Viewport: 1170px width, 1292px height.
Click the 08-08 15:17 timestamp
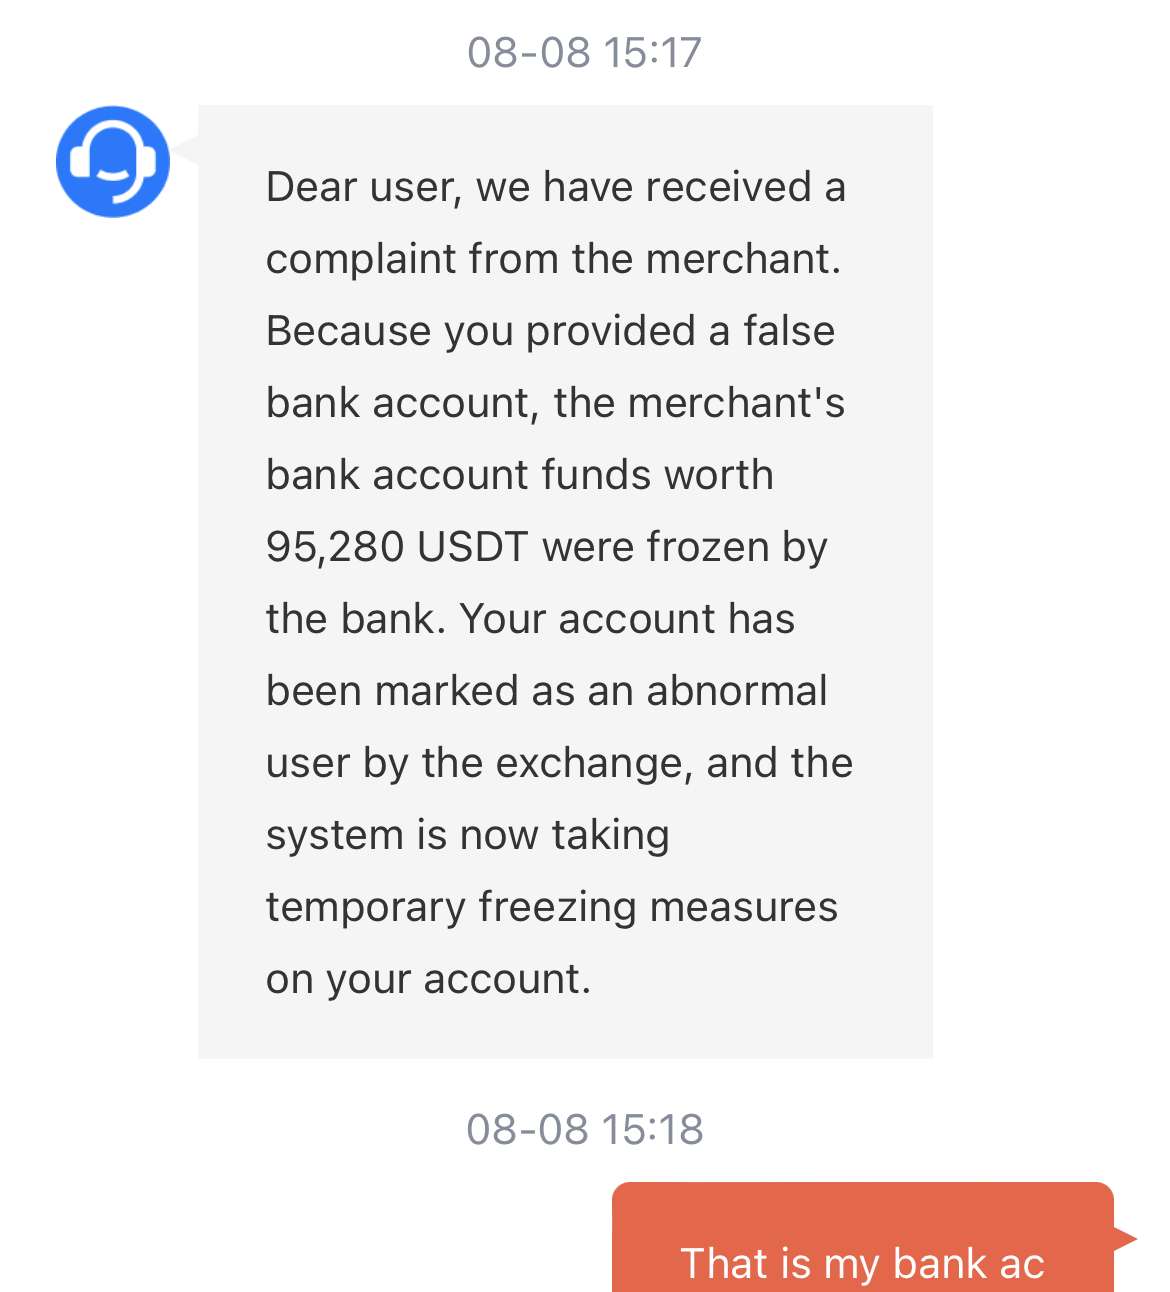(584, 52)
